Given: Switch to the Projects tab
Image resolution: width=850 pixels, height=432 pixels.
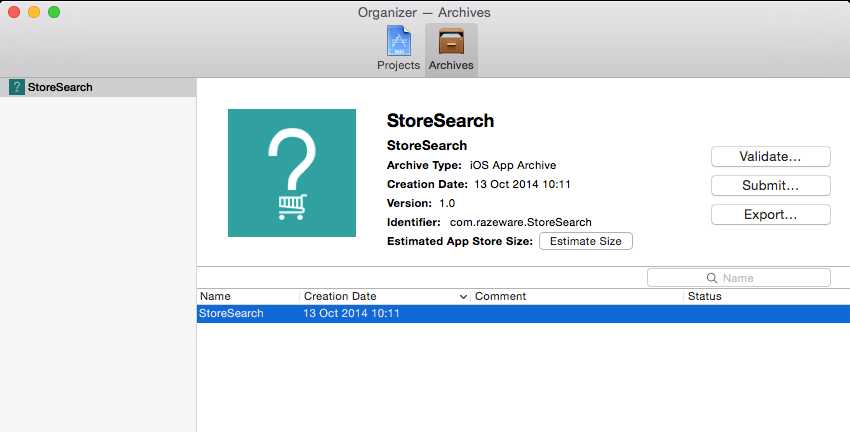Looking at the screenshot, I should [x=398, y=49].
